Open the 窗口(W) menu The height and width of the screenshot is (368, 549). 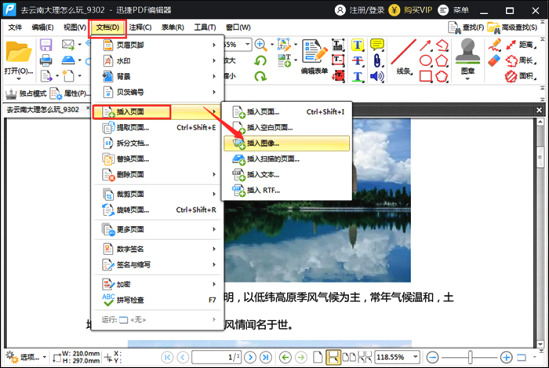238,27
